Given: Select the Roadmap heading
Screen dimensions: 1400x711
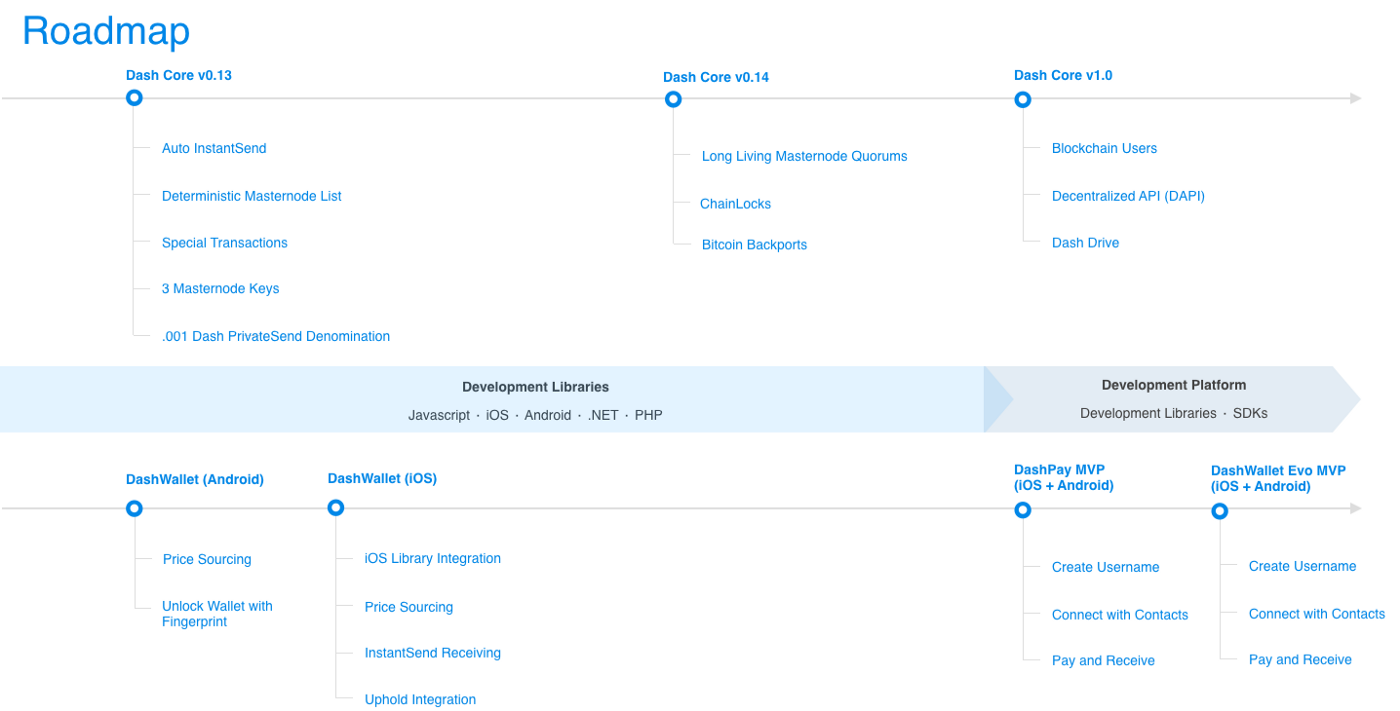Looking at the screenshot, I should pos(106,31).
